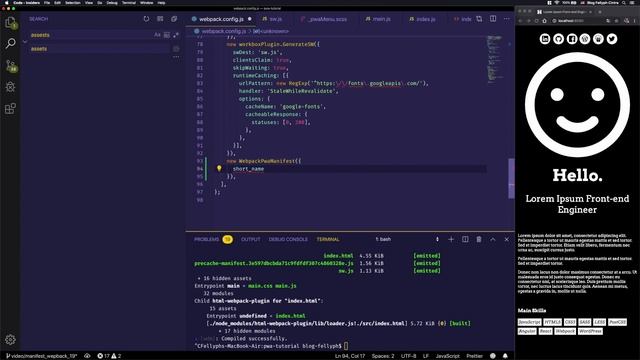Toggle Use Regular Expression in the search box
640x360 pixels.
(176, 35)
